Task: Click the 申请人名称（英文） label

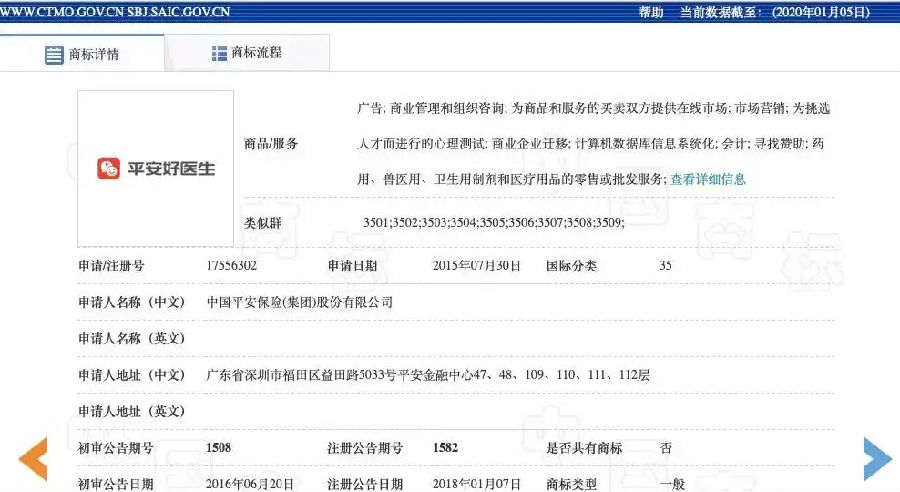Action: pyautogui.click(x=131, y=338)
